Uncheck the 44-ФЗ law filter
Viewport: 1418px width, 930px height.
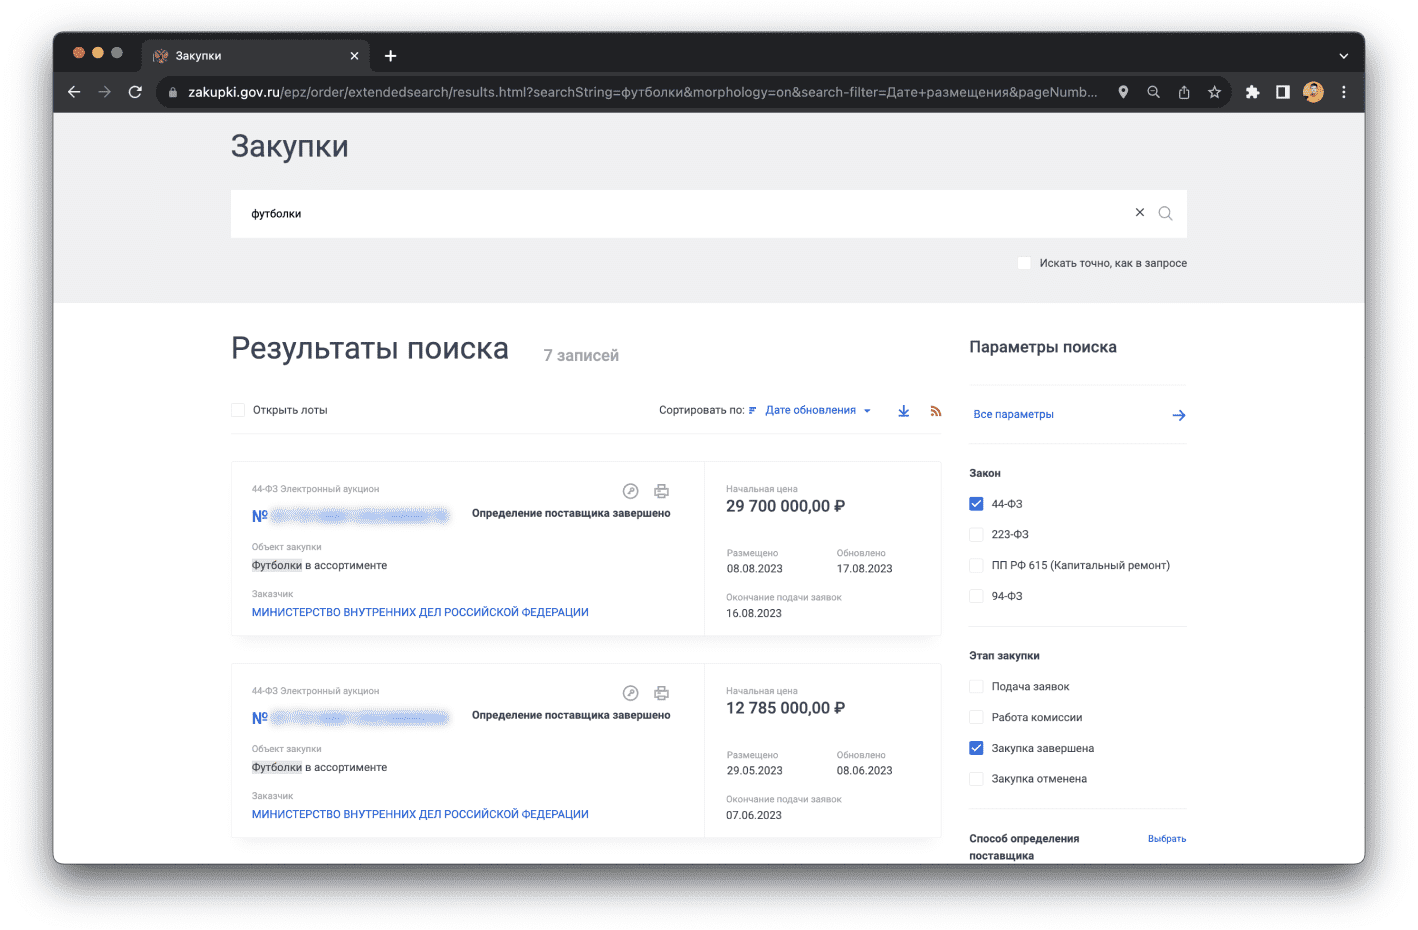pyautogui.click(x=977, y=504)
